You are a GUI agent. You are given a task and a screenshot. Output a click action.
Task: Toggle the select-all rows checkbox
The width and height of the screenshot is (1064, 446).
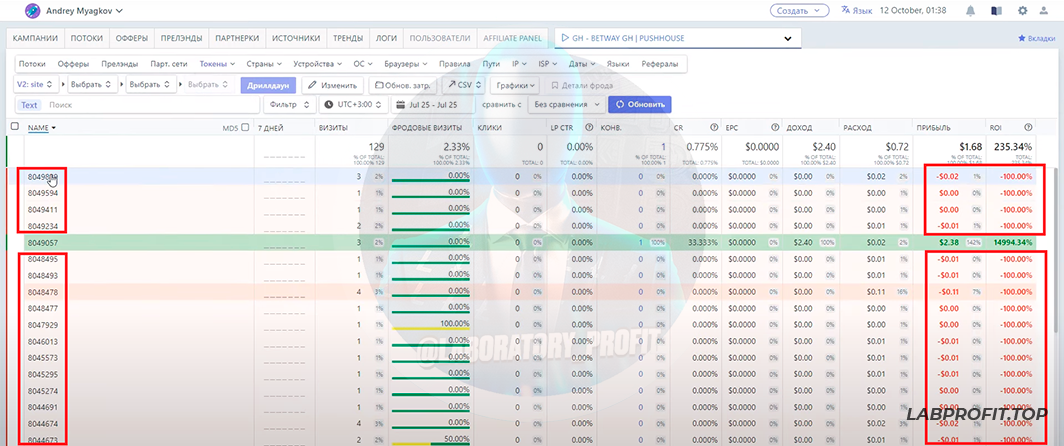[14, 127]
